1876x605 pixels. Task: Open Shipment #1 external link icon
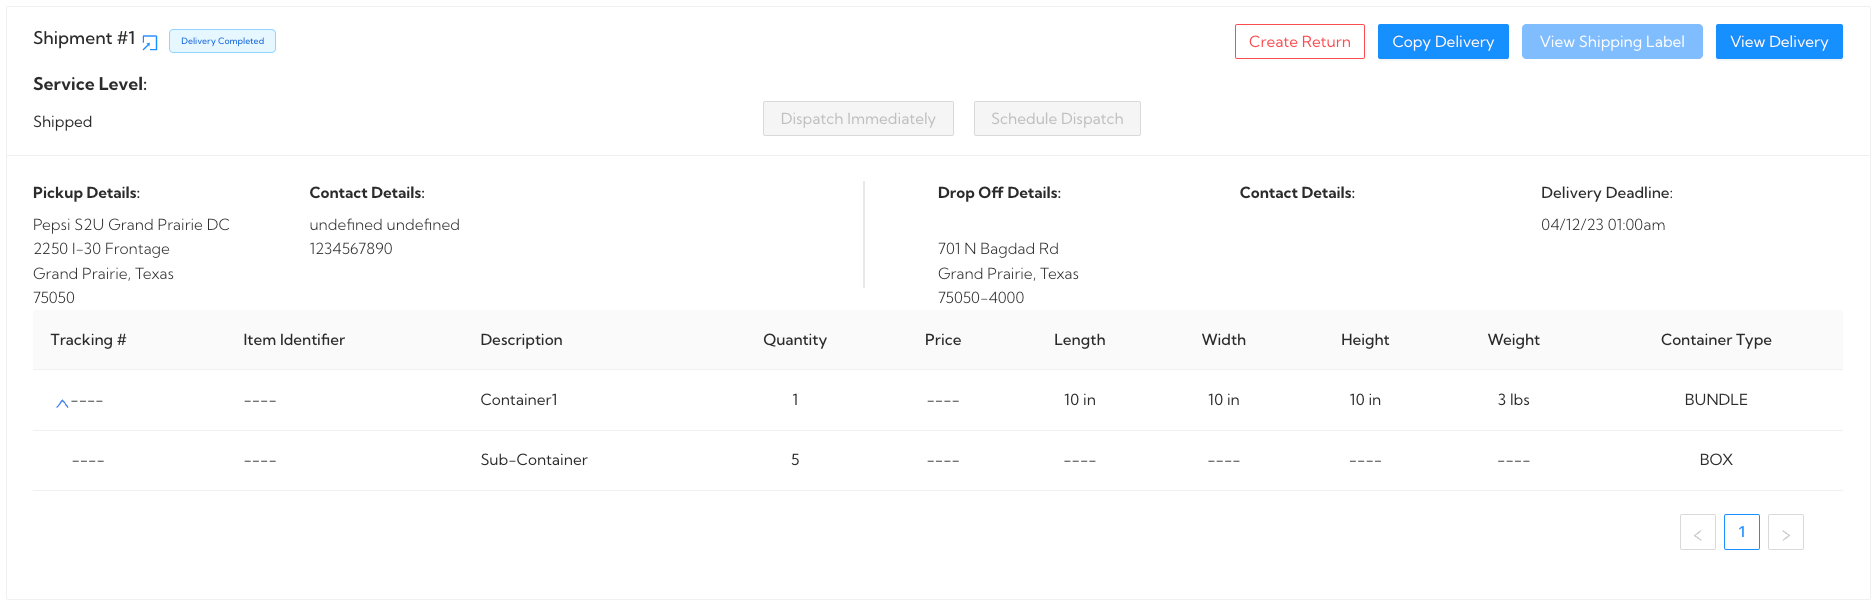(150, 42)
